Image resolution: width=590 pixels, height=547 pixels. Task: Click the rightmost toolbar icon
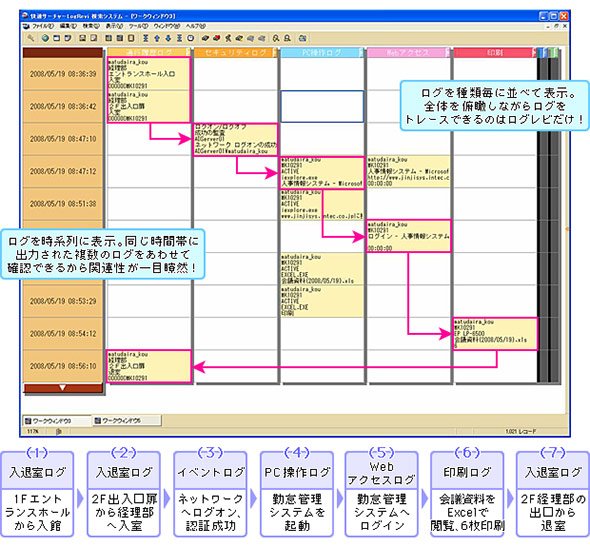pos(302,38)
